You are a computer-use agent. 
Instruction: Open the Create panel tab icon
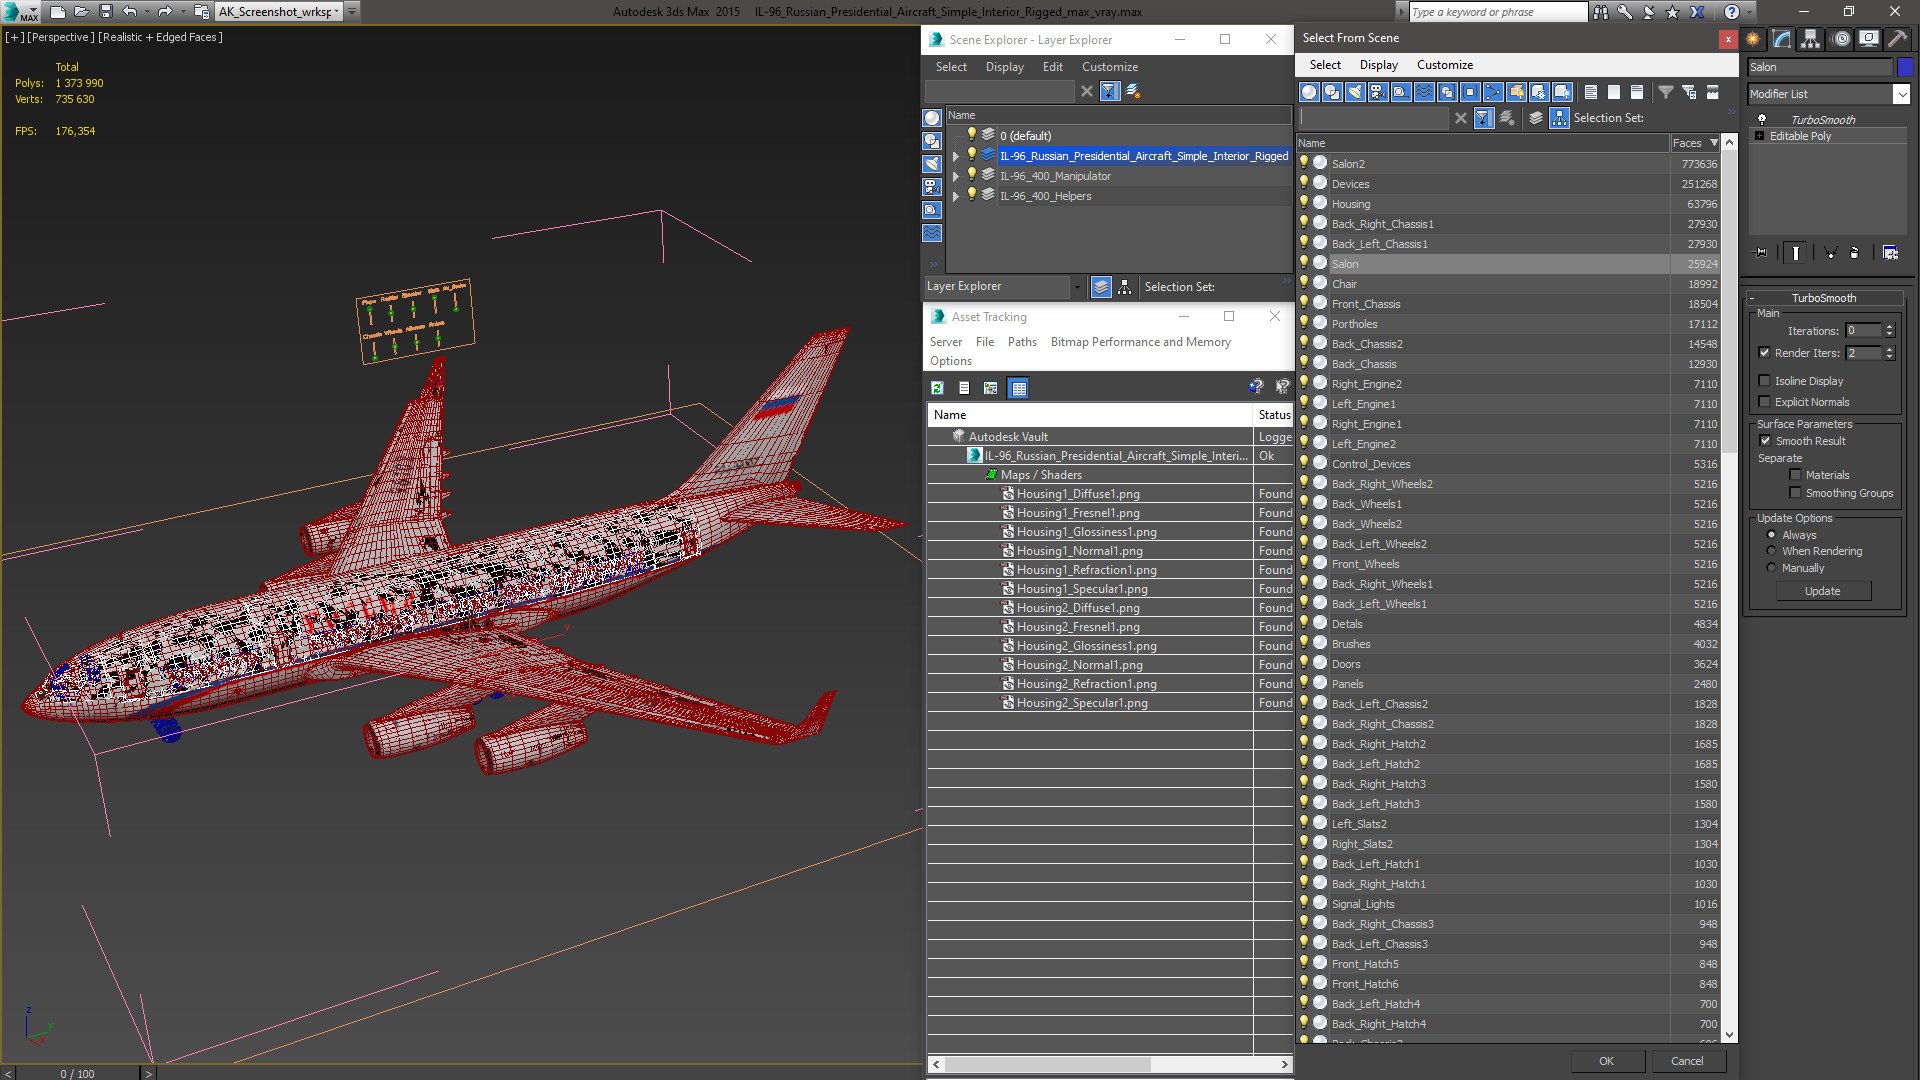[1753, 39]
